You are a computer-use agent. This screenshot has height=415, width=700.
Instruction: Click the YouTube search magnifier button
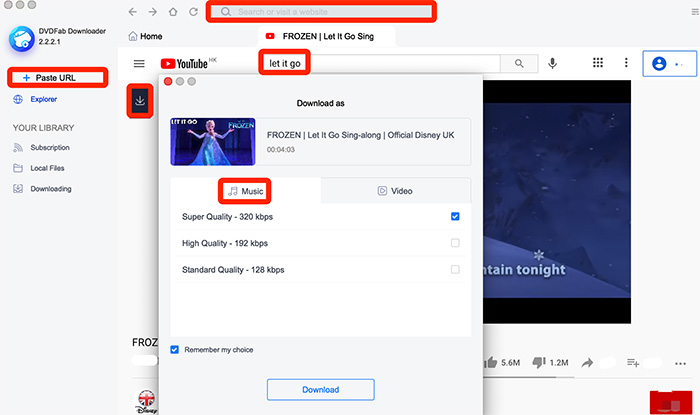(519, 63)
